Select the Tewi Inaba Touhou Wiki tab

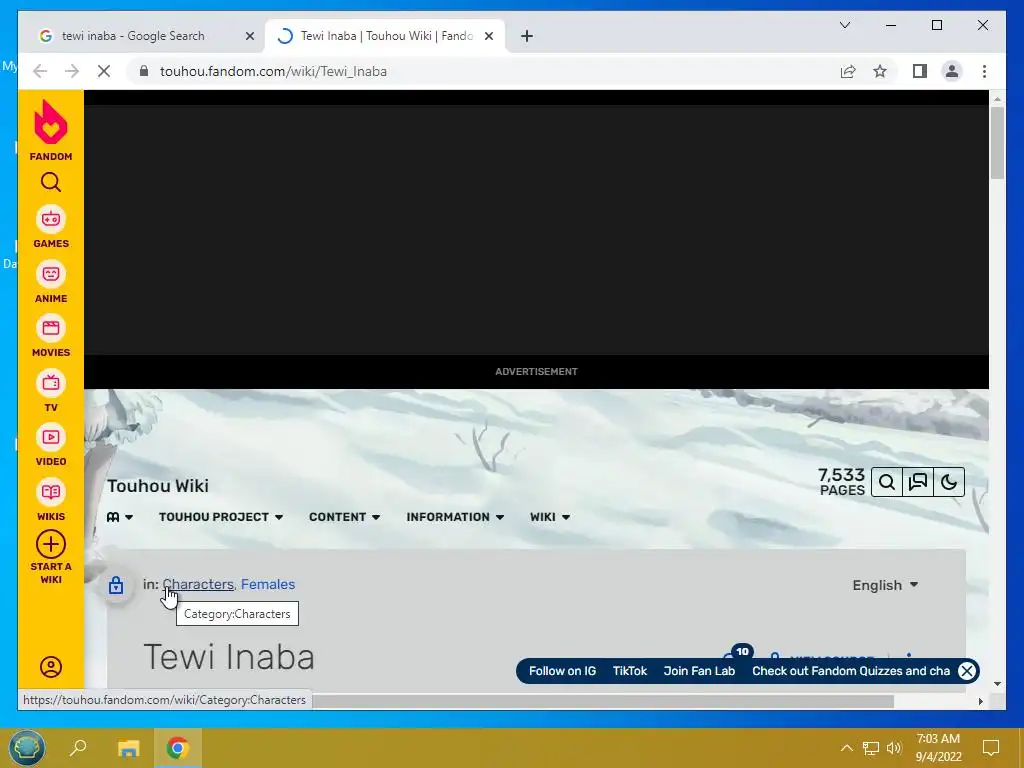(x=385, y=36)
